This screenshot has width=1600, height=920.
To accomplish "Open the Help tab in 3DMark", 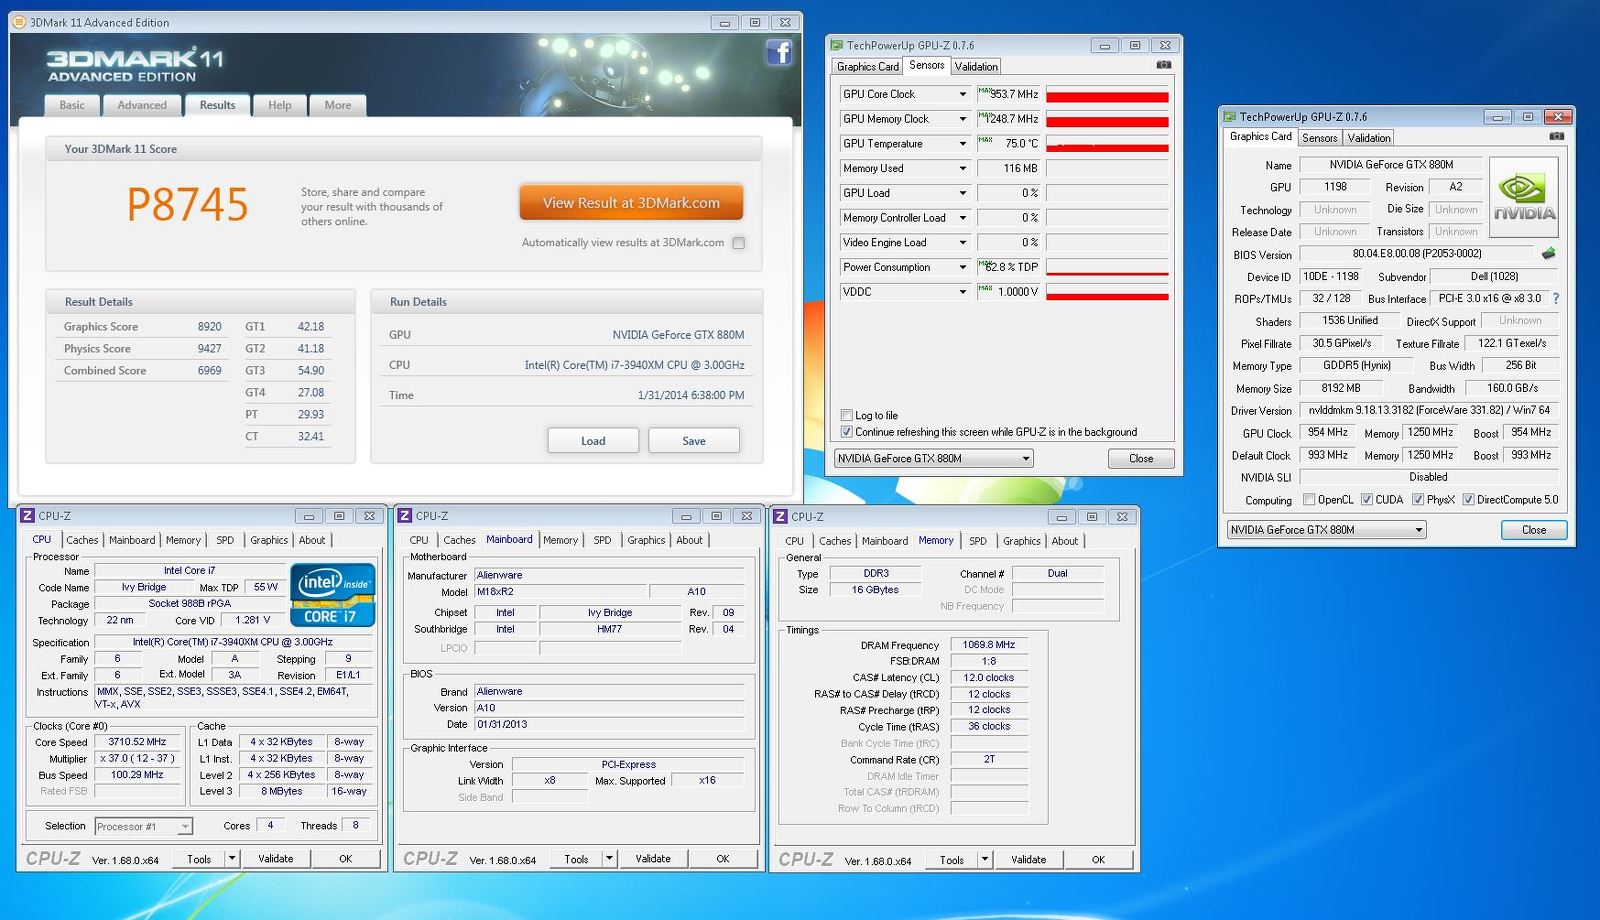I will pos(280,105).
